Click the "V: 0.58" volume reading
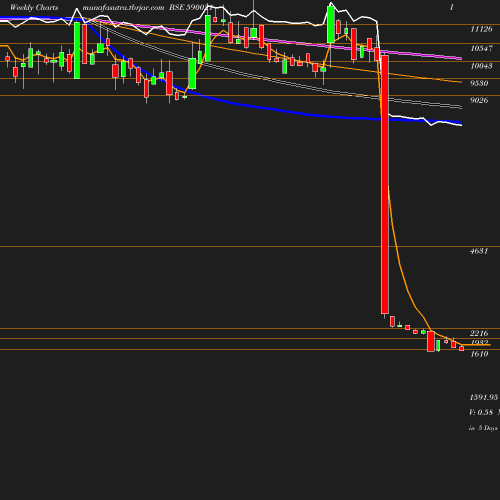The width and height of the screenshot is (500, 500). click(x=481, y=412)
